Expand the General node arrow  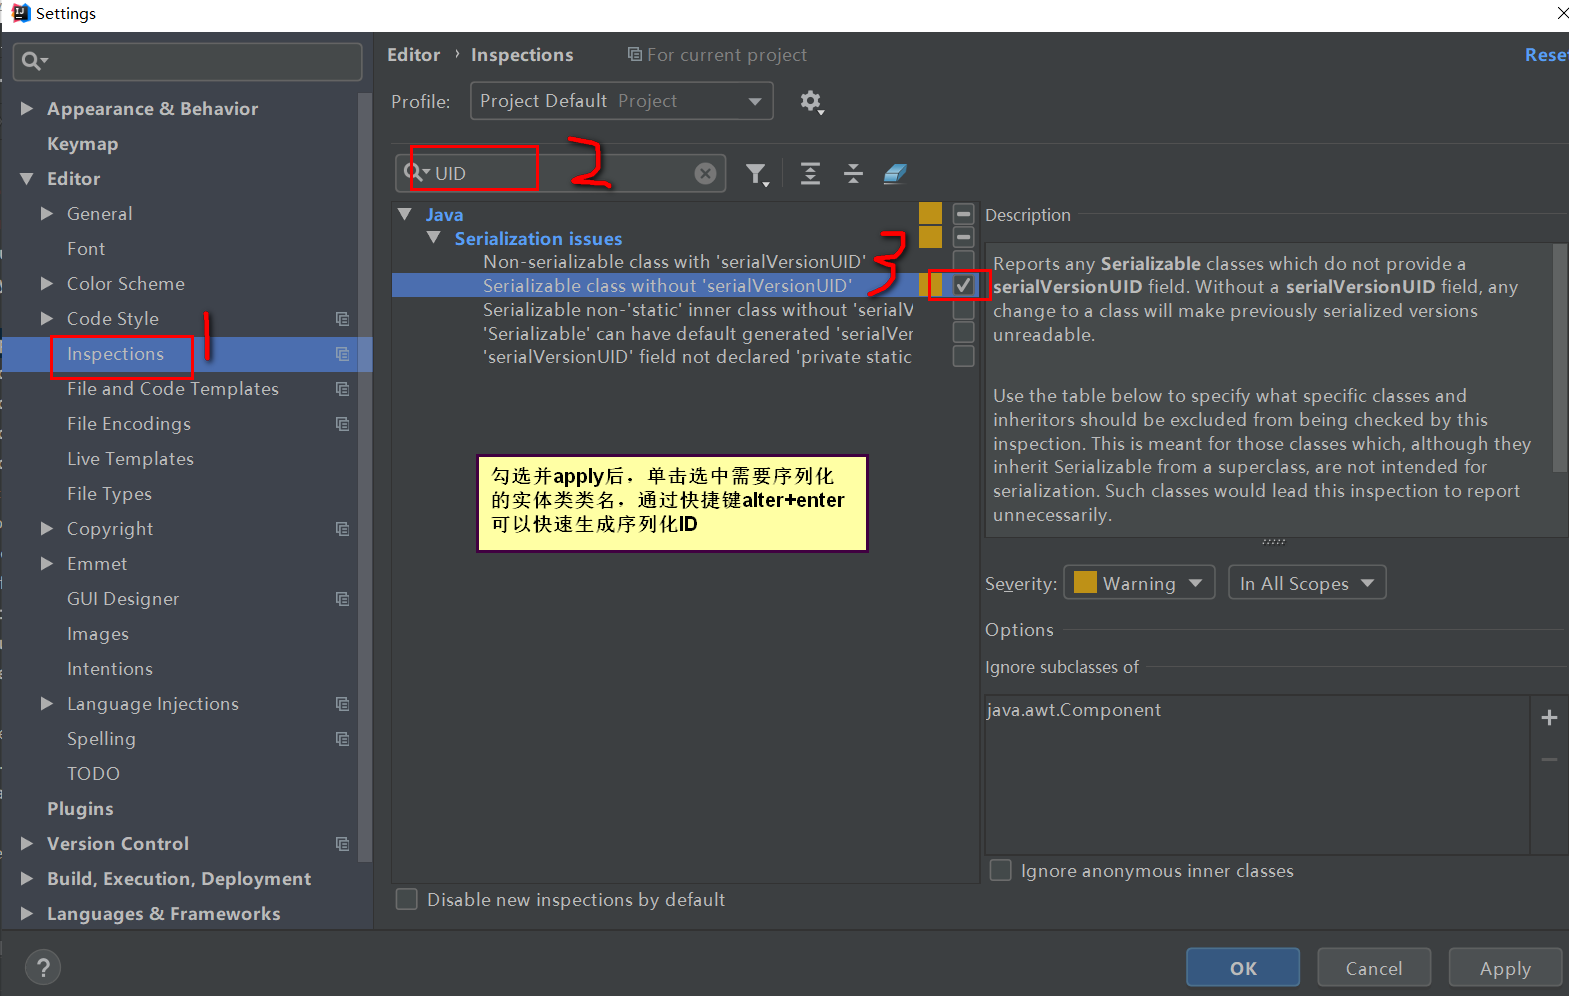click(47, 214)
